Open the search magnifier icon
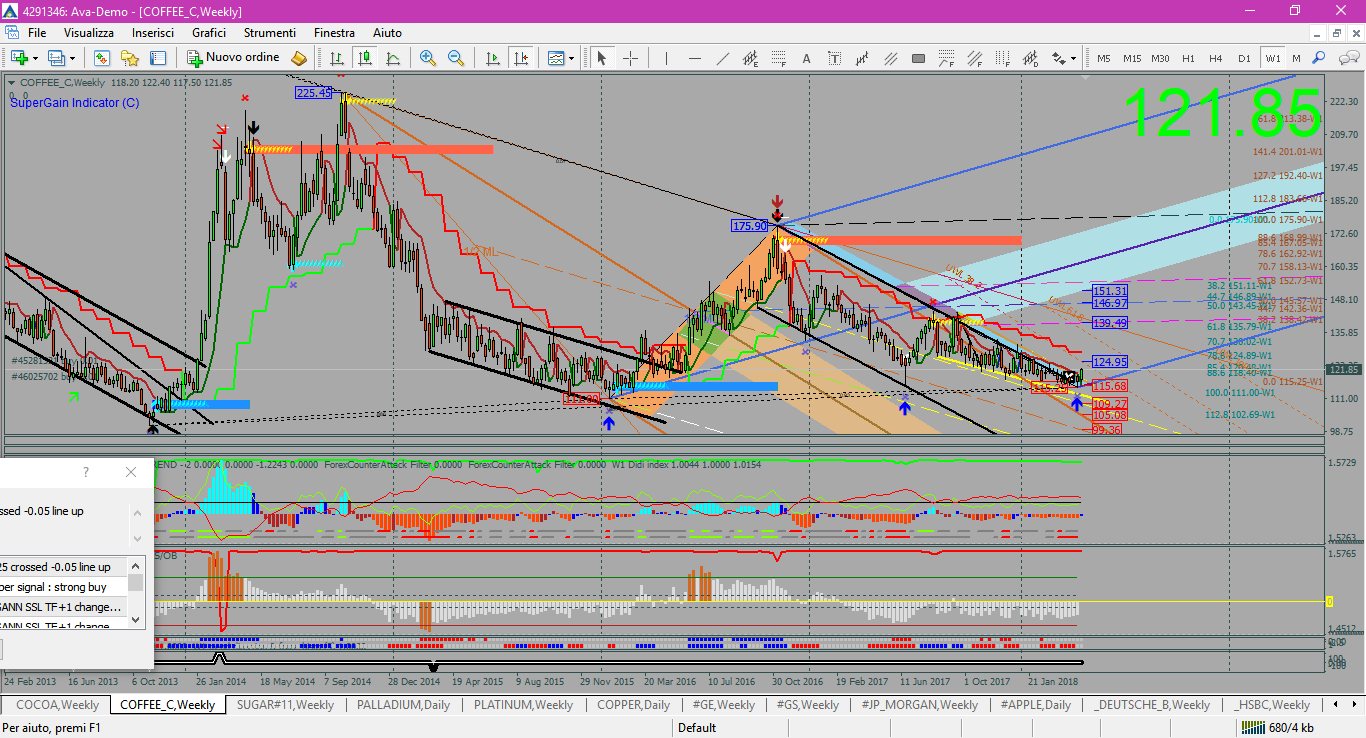The image size is (1366, 738). click(1318, 58)
